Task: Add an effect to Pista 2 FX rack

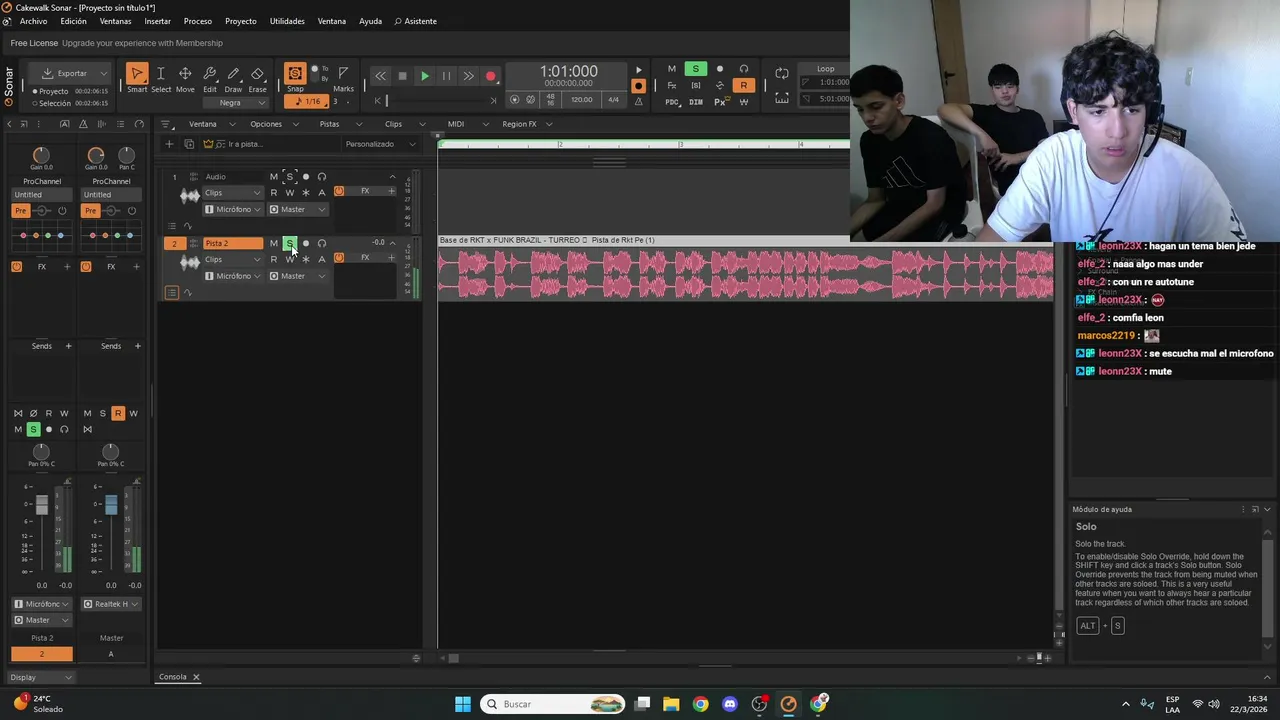Action: (x=391, y=258)
